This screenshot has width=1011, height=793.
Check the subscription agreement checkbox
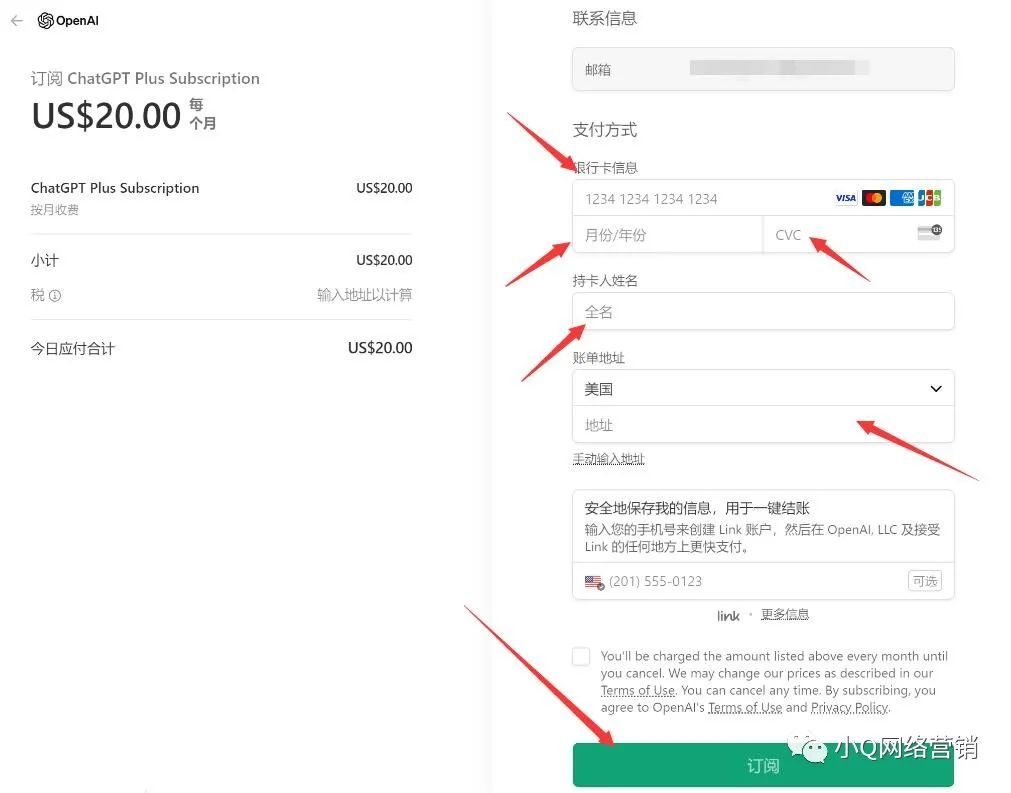click(581, 656)
